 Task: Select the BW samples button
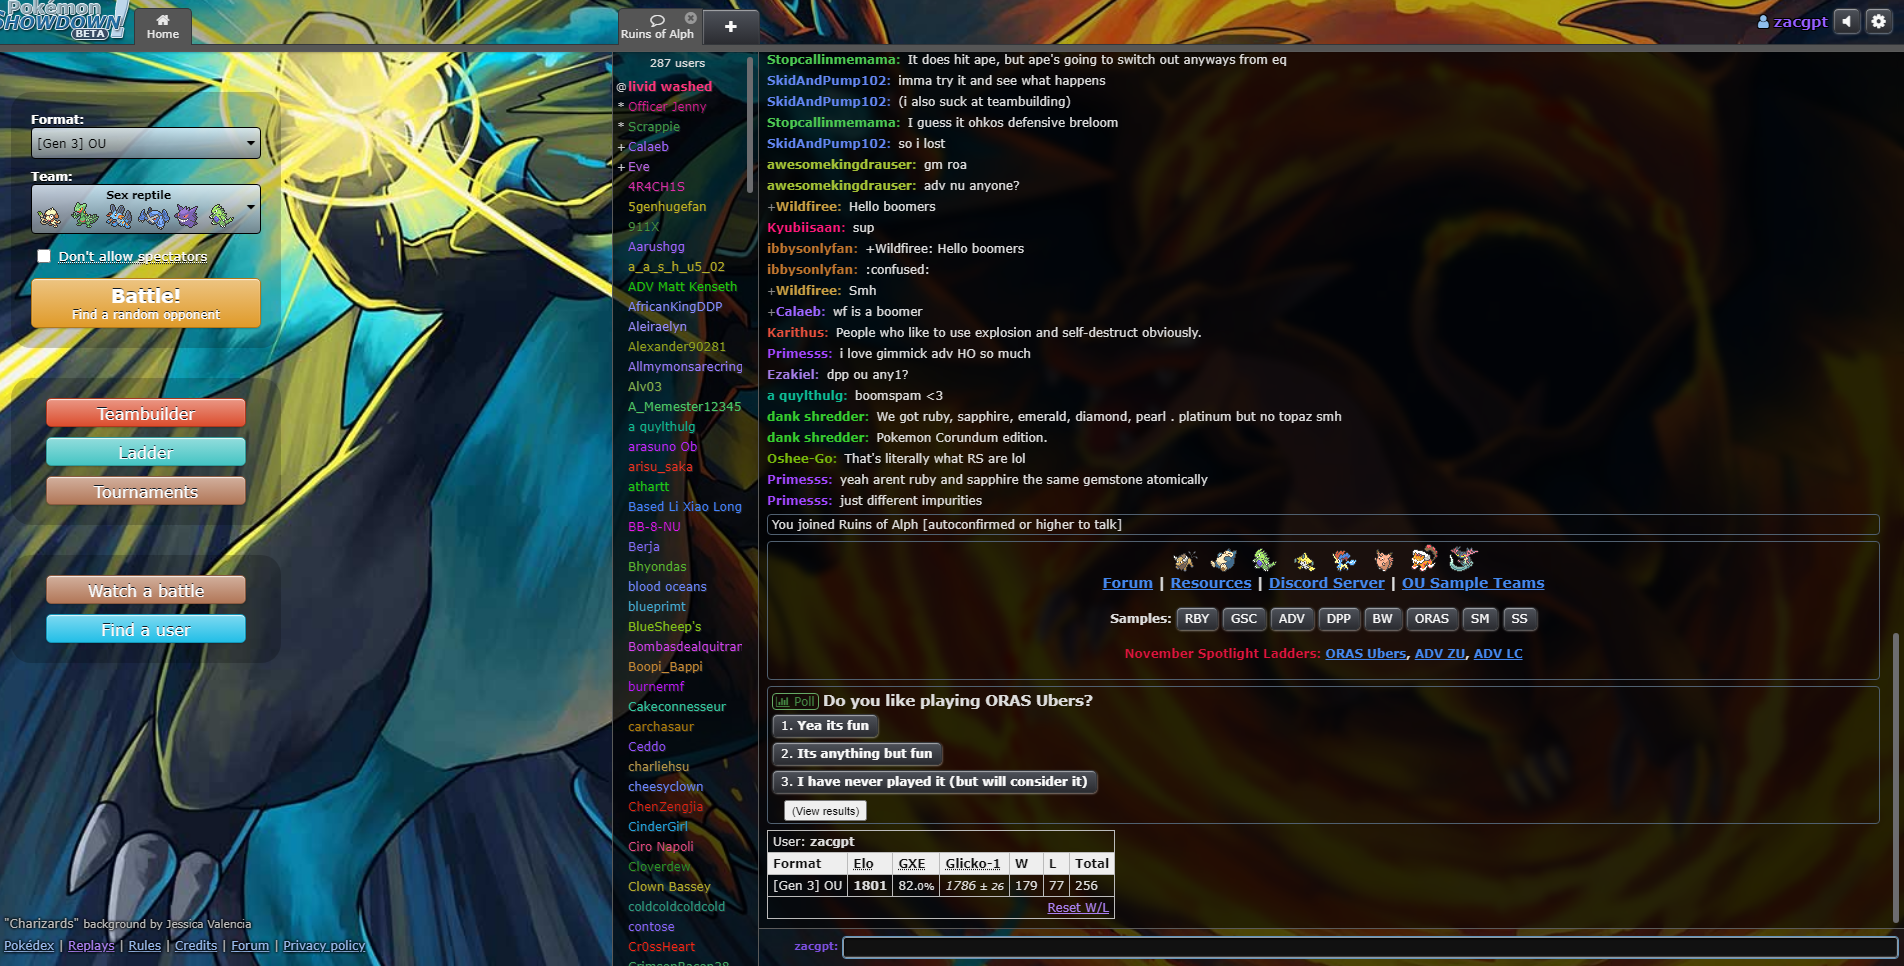tap(1383, 619)
